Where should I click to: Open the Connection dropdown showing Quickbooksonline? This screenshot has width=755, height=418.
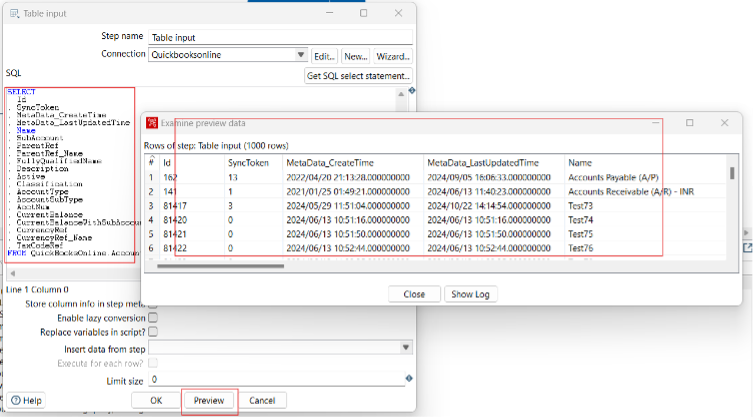(301, 55)
